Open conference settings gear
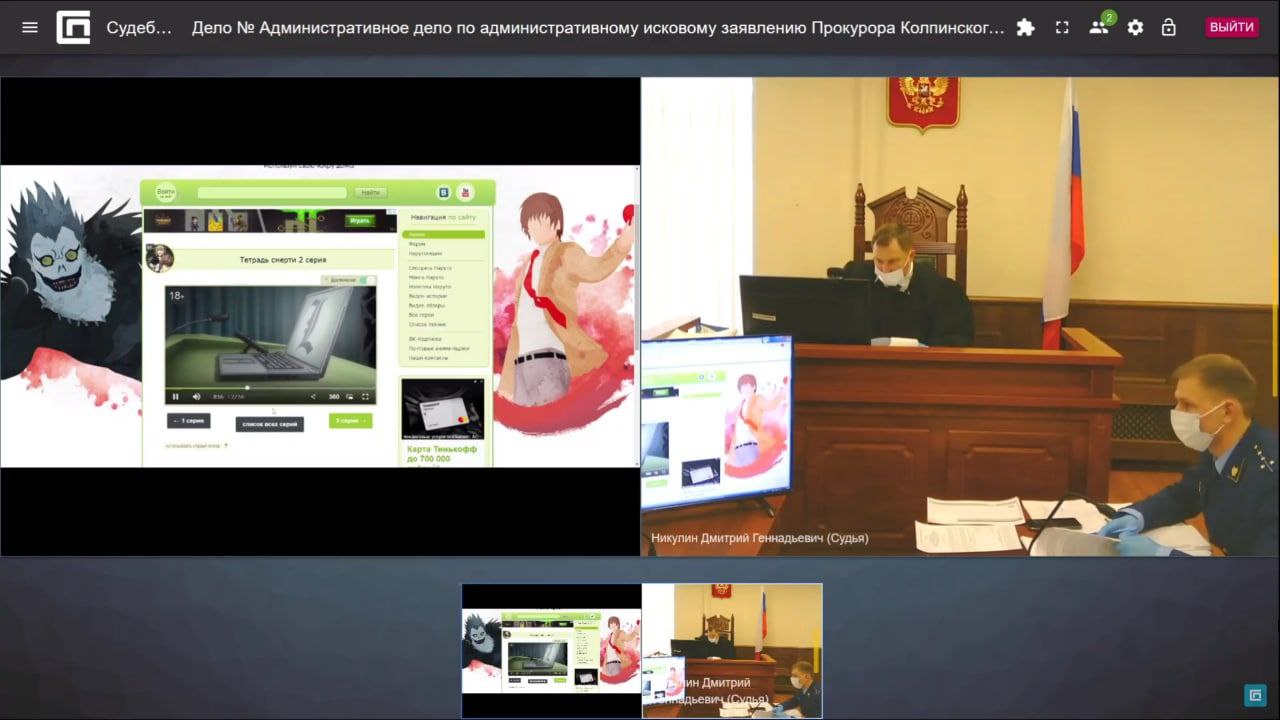This screenshot has width=1280, height=720. click(x=1135, y=27)
